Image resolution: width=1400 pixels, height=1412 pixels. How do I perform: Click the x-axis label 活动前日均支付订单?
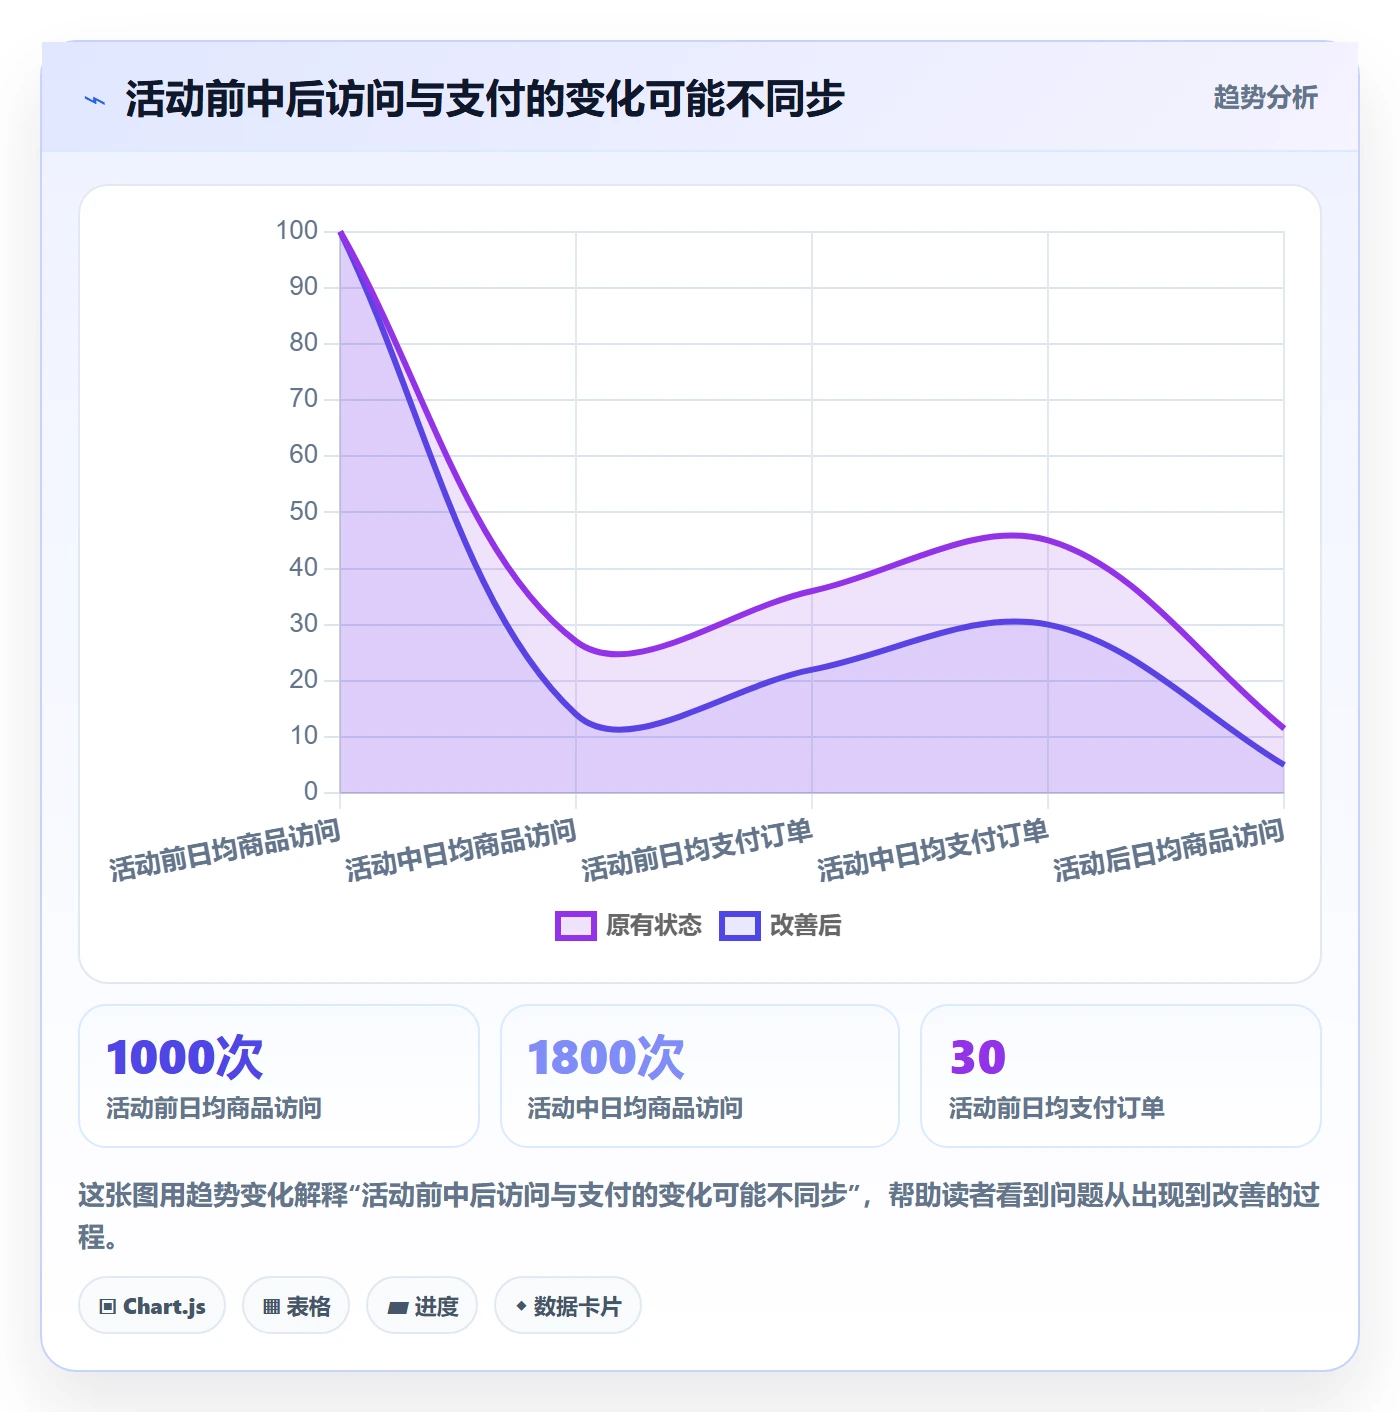696,850
